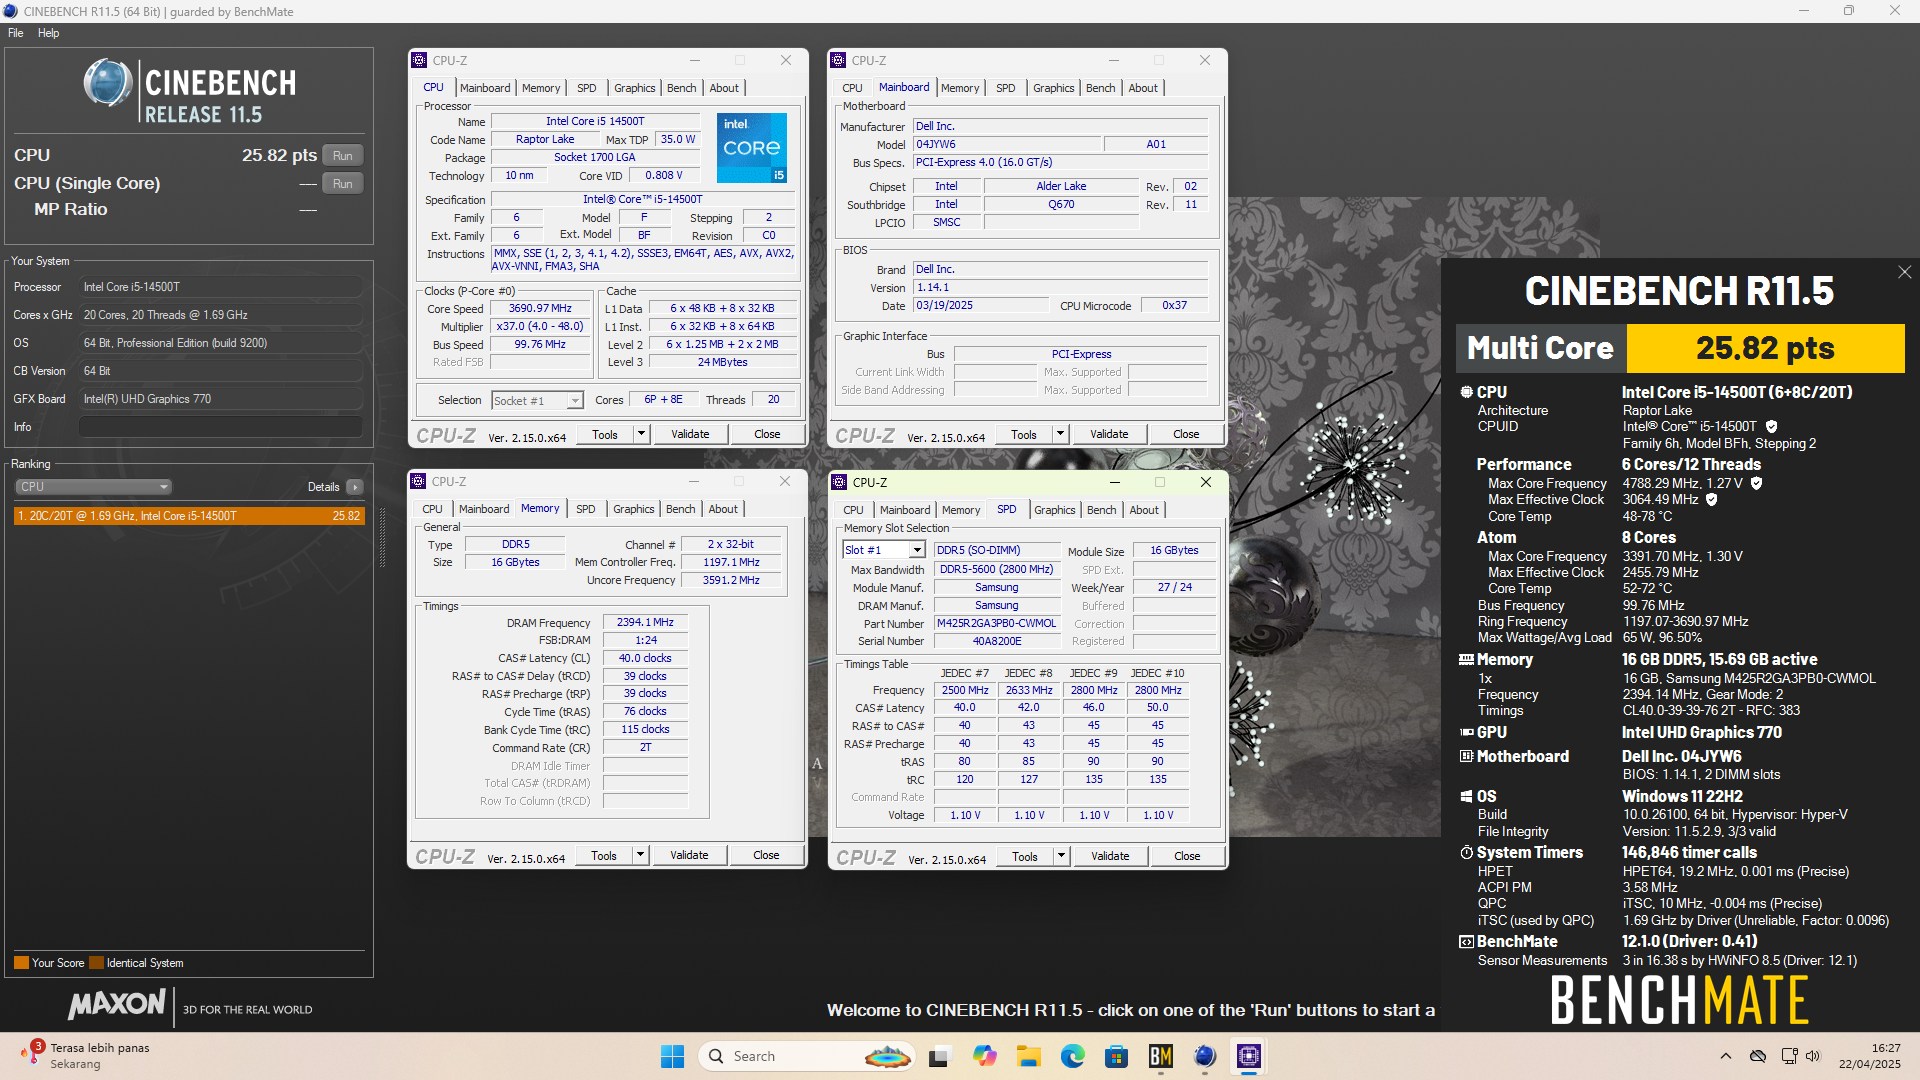The height and width of the screenshot is (1080, 1920).
Task: Click Tools in the CPU window of CPU-Z
Action: point(605,434)
